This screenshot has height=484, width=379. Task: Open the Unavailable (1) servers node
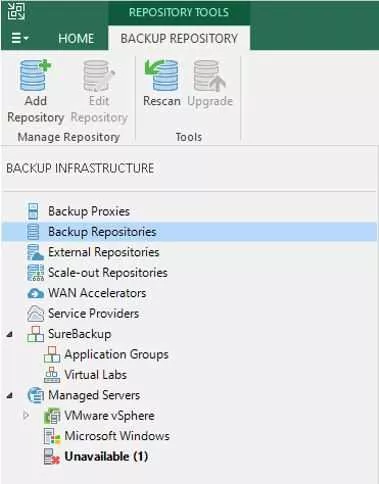pyautogui.click(x=106, y=456)
